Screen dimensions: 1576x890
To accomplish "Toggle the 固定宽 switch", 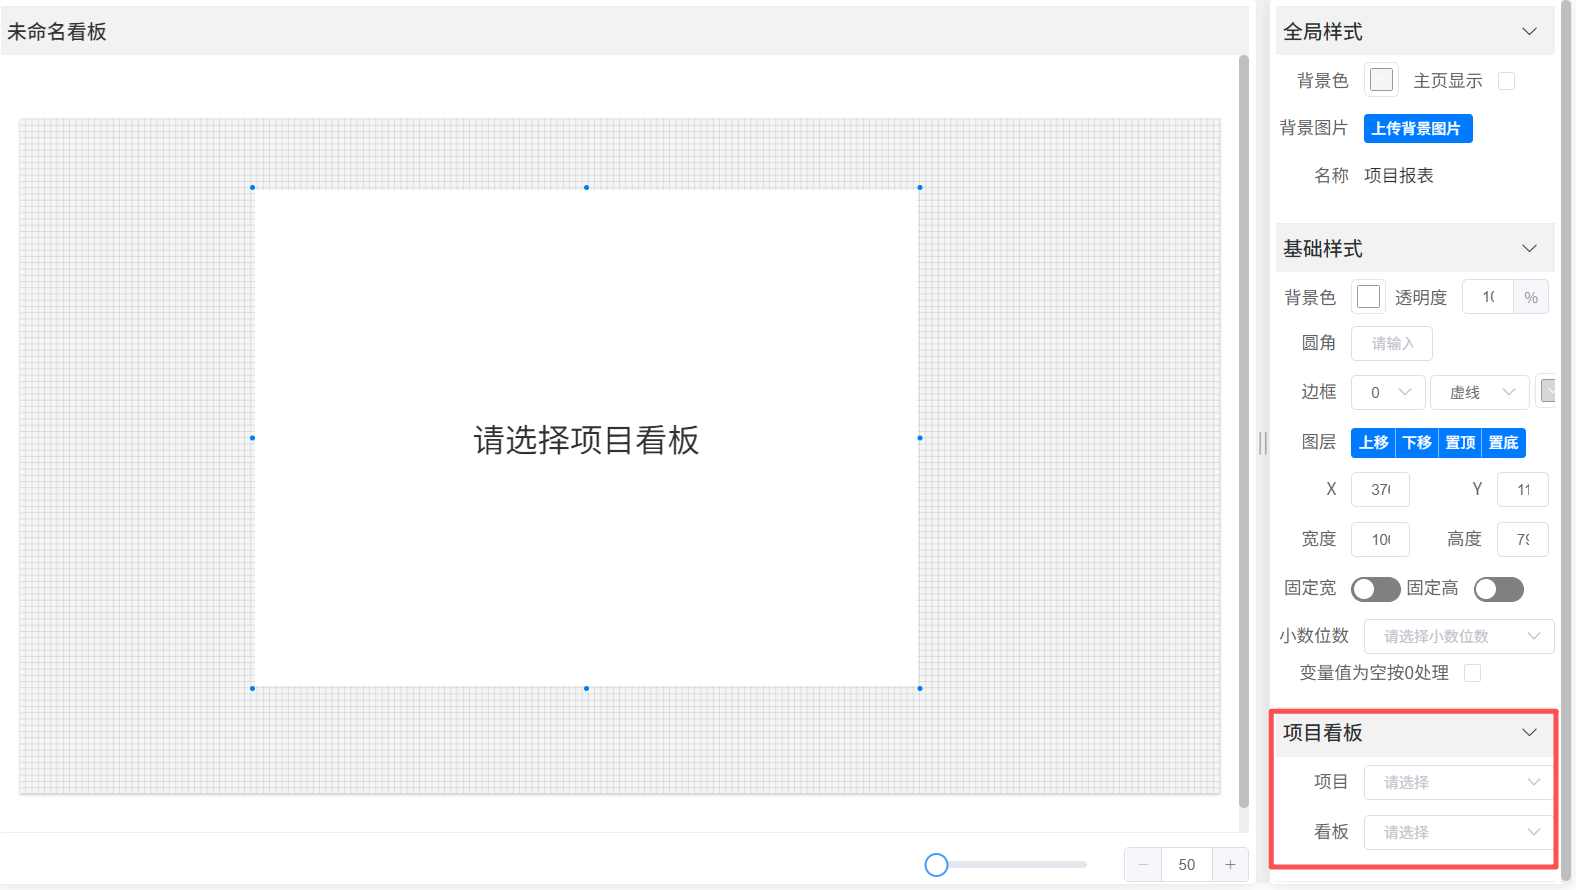I will [x=1375, y=589].
